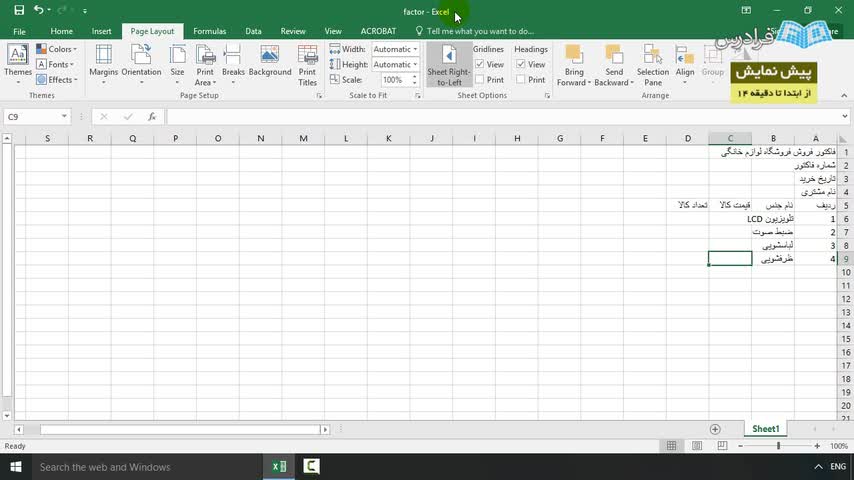Screen dimensions: 854x480
Task: Zoom out with the minus button
Action: point(740,446)
